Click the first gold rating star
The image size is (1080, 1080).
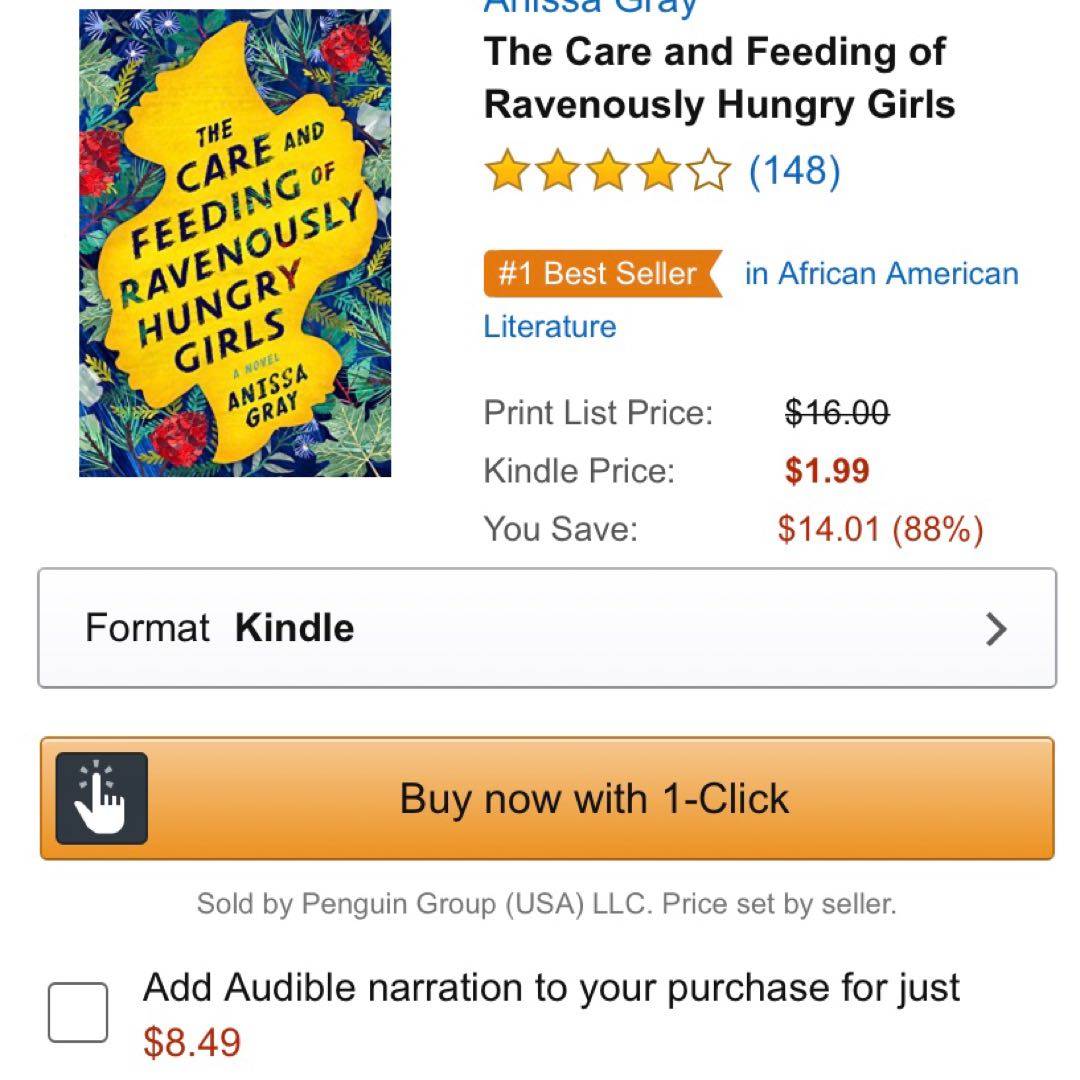[x=505, y=171]
